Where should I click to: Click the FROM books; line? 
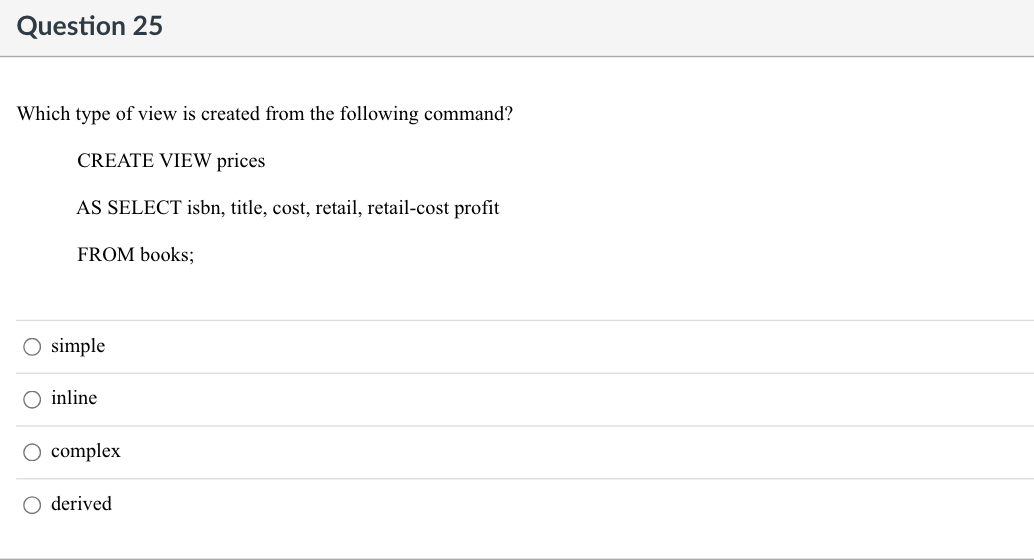(135, 255)
